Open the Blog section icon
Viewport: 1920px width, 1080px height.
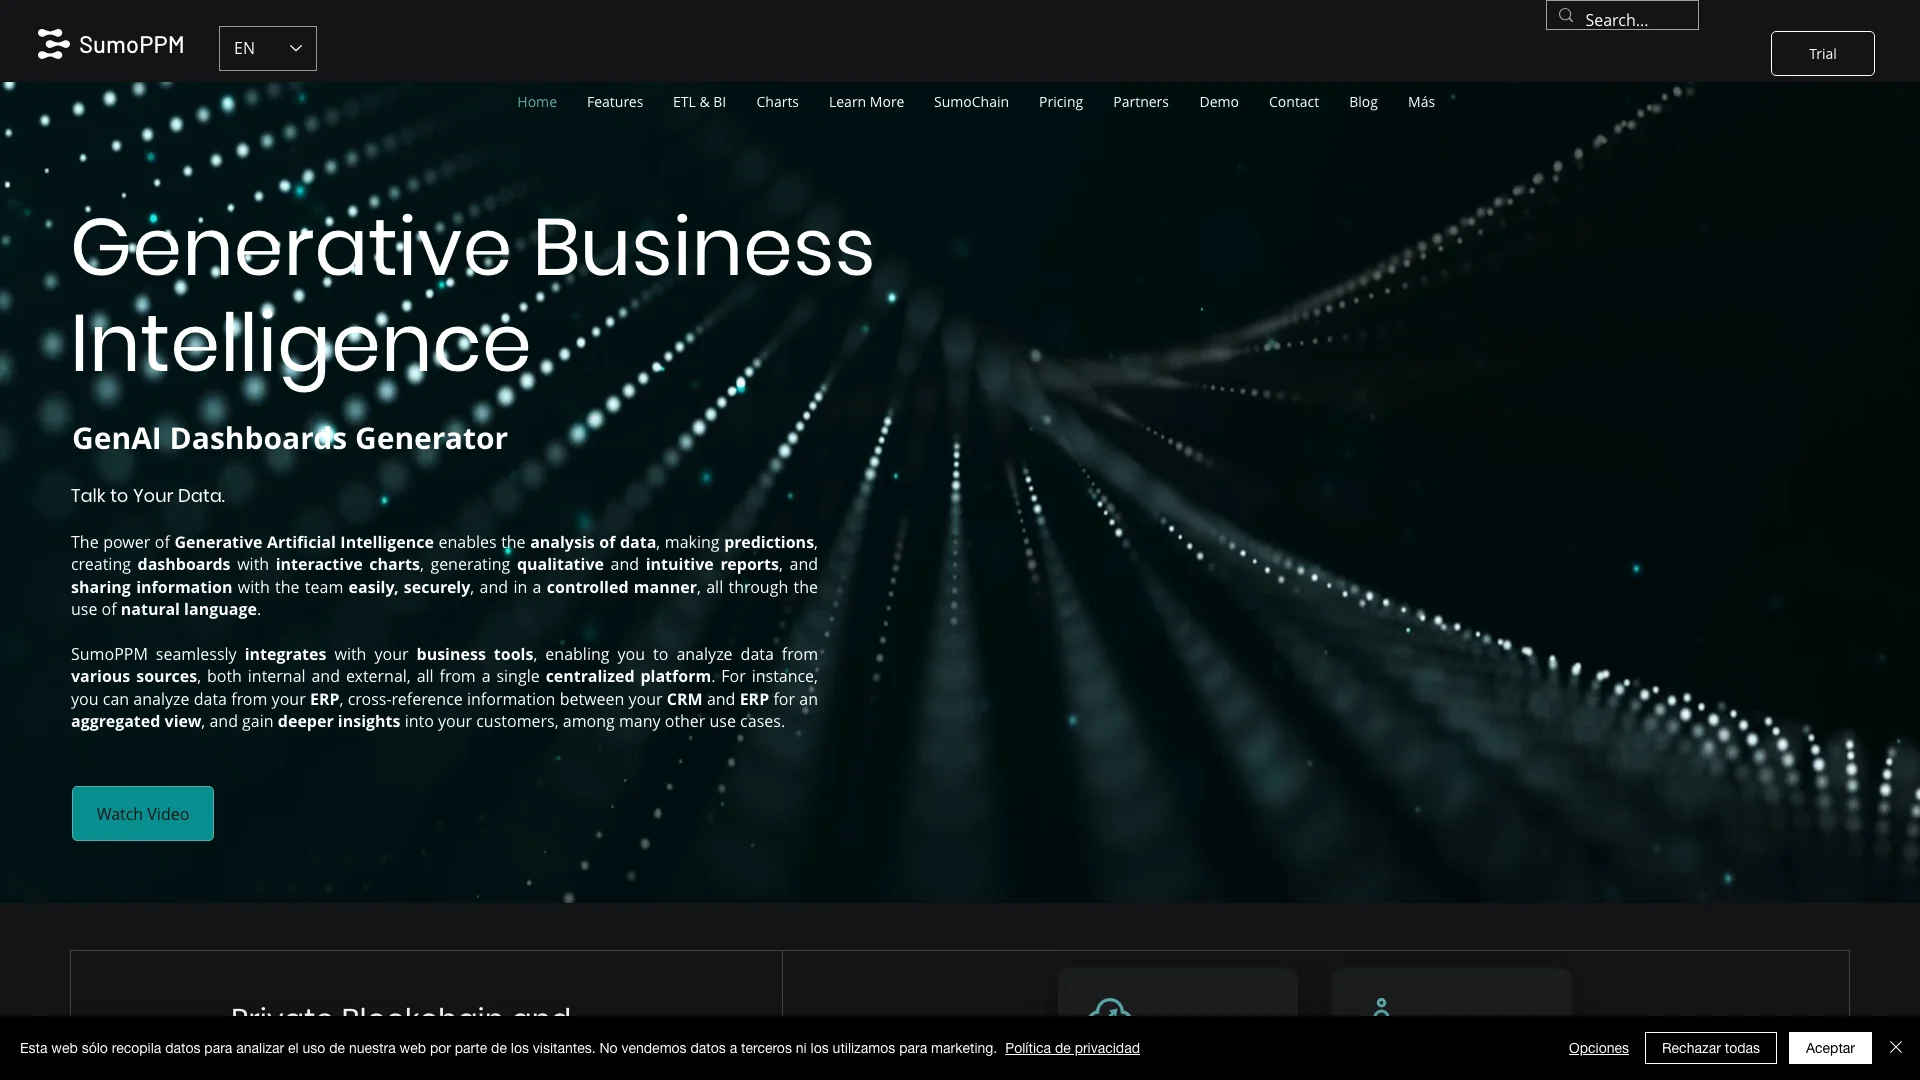pyautogui.click(x=1364, y=102)
